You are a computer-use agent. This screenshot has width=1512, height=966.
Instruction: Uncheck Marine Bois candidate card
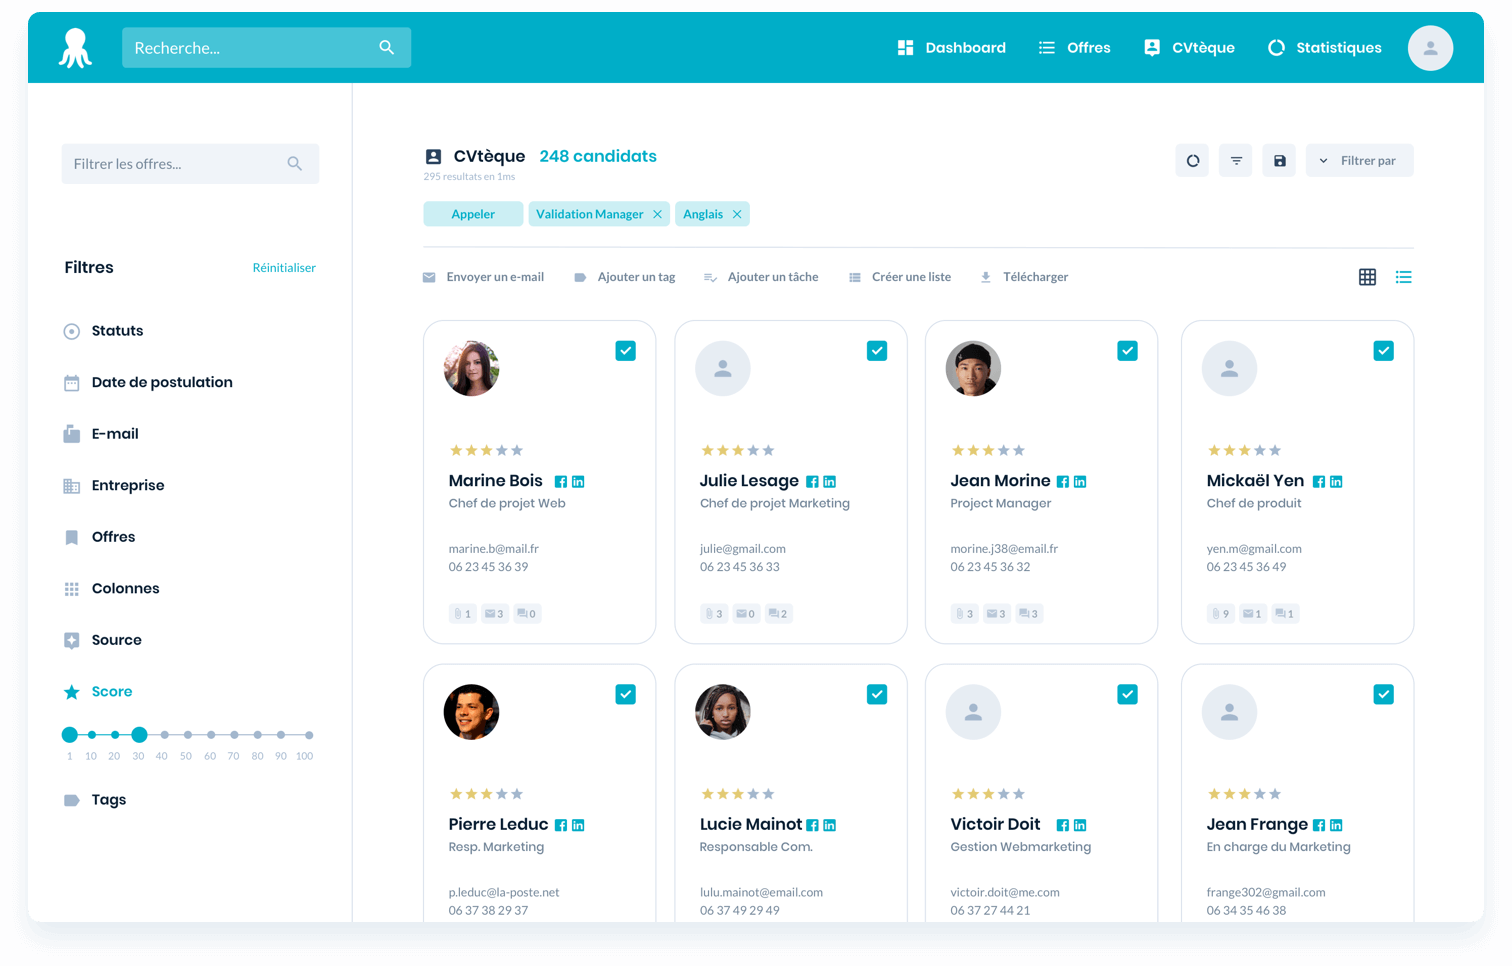tap(625, 351)
